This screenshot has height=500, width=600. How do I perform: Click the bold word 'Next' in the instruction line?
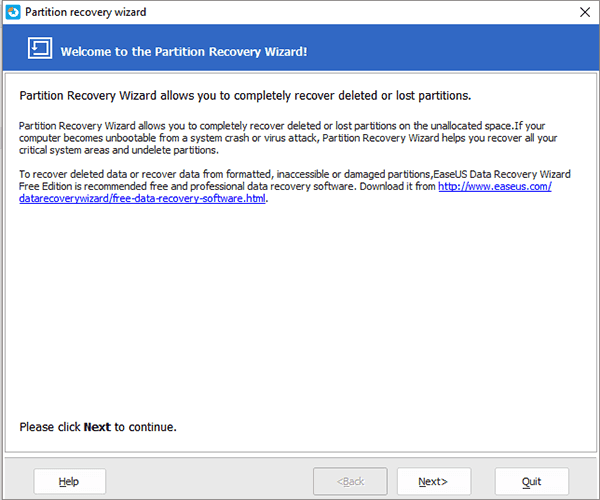97,427
